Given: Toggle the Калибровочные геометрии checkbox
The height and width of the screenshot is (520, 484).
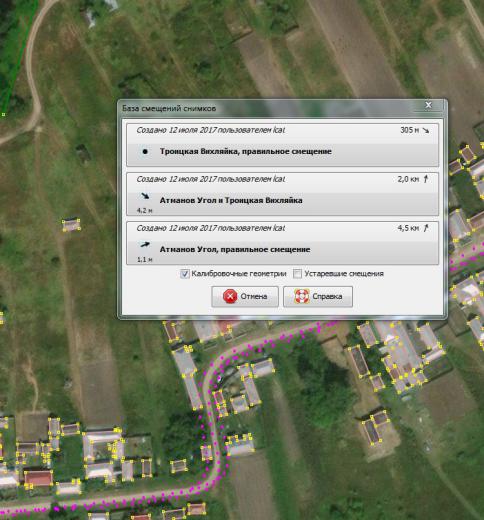Looking at the screenshot, I should click(x=185, y=274).
